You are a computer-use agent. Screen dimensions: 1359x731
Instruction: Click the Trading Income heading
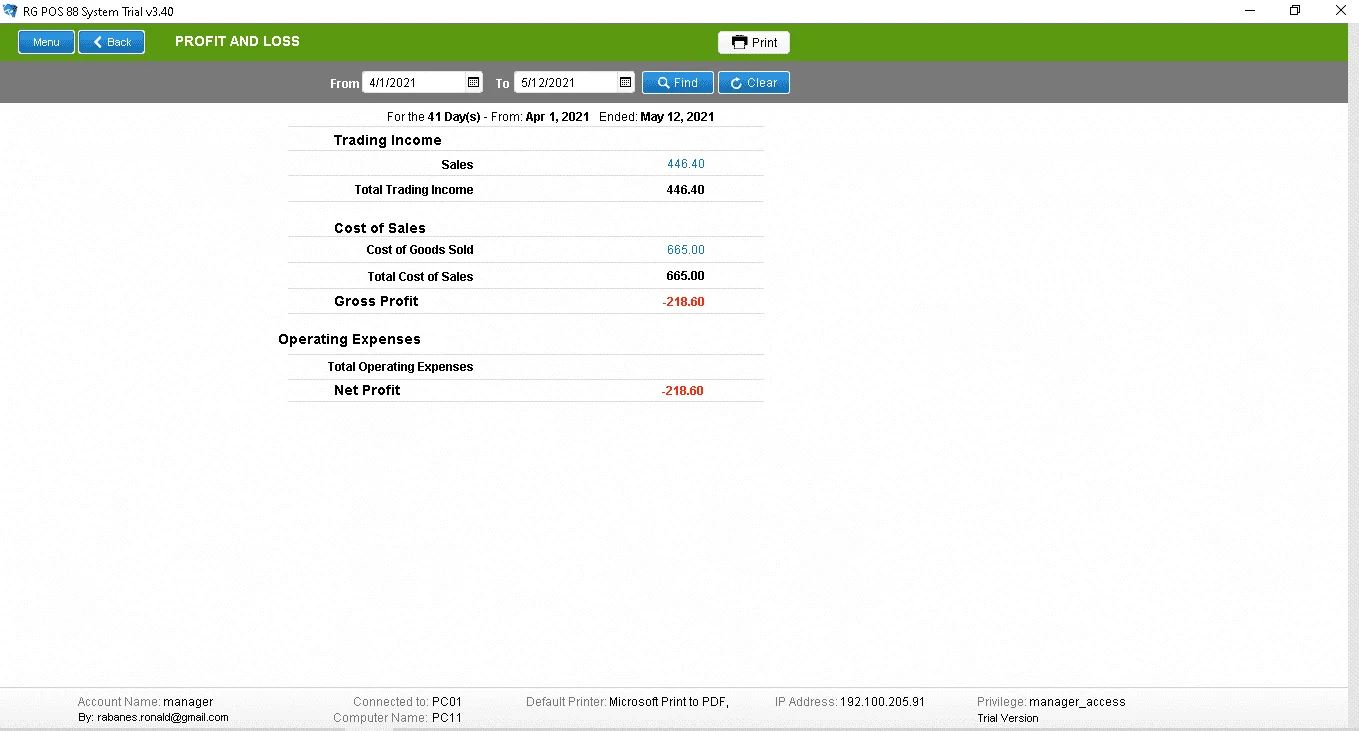[x=387, y=140]
